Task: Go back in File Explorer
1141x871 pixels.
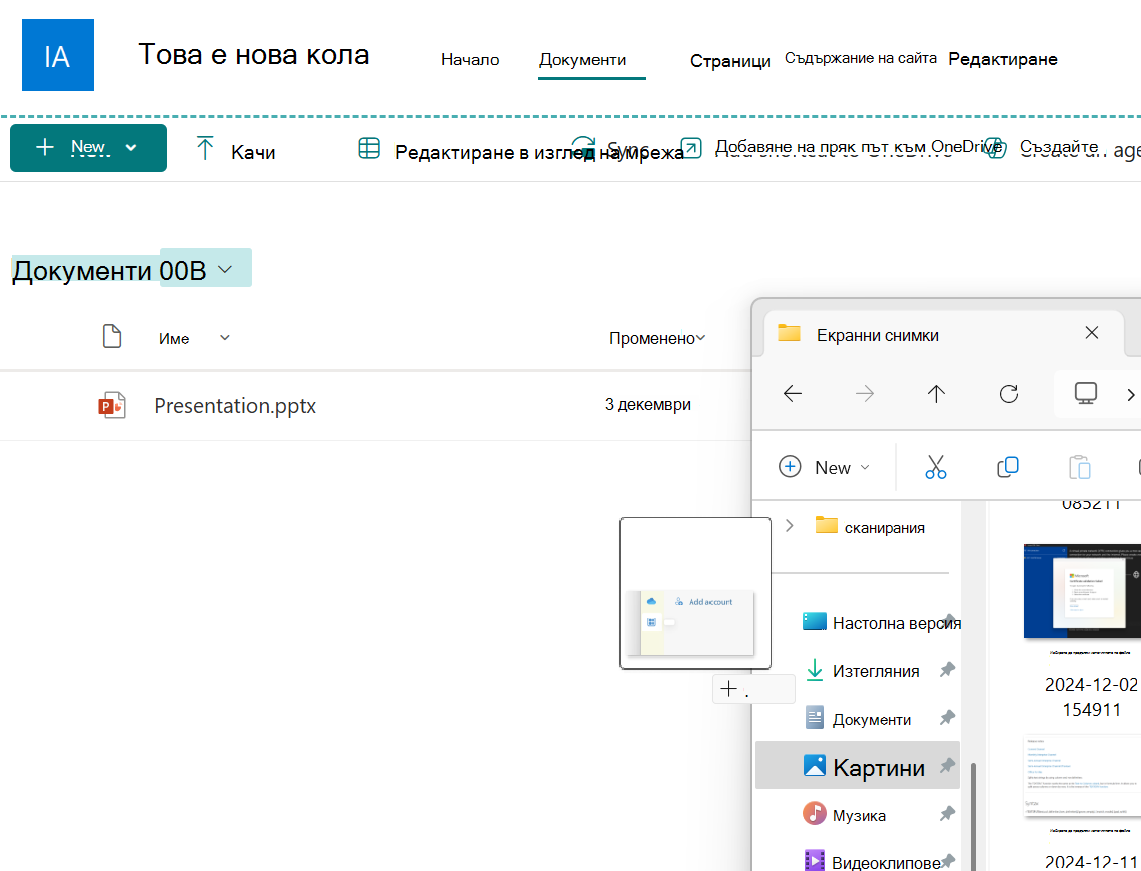Action: coord(792,394)
